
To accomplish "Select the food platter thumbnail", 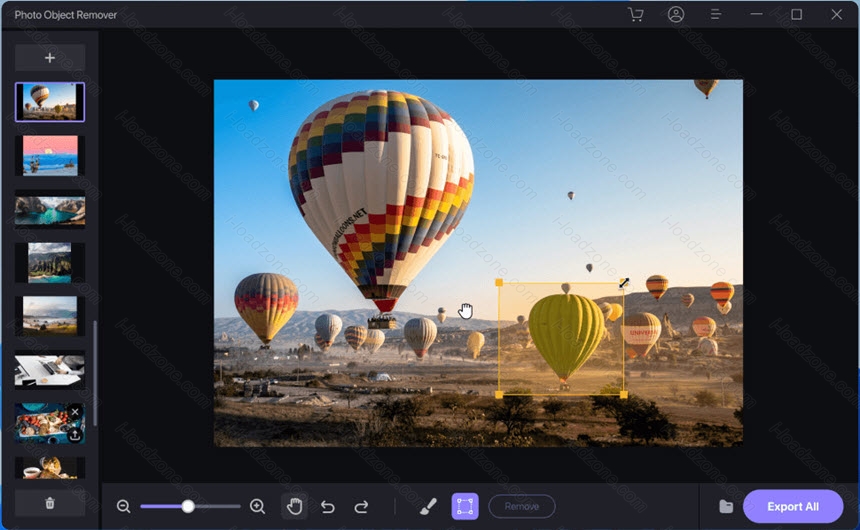I will click(x=44, y=424).
